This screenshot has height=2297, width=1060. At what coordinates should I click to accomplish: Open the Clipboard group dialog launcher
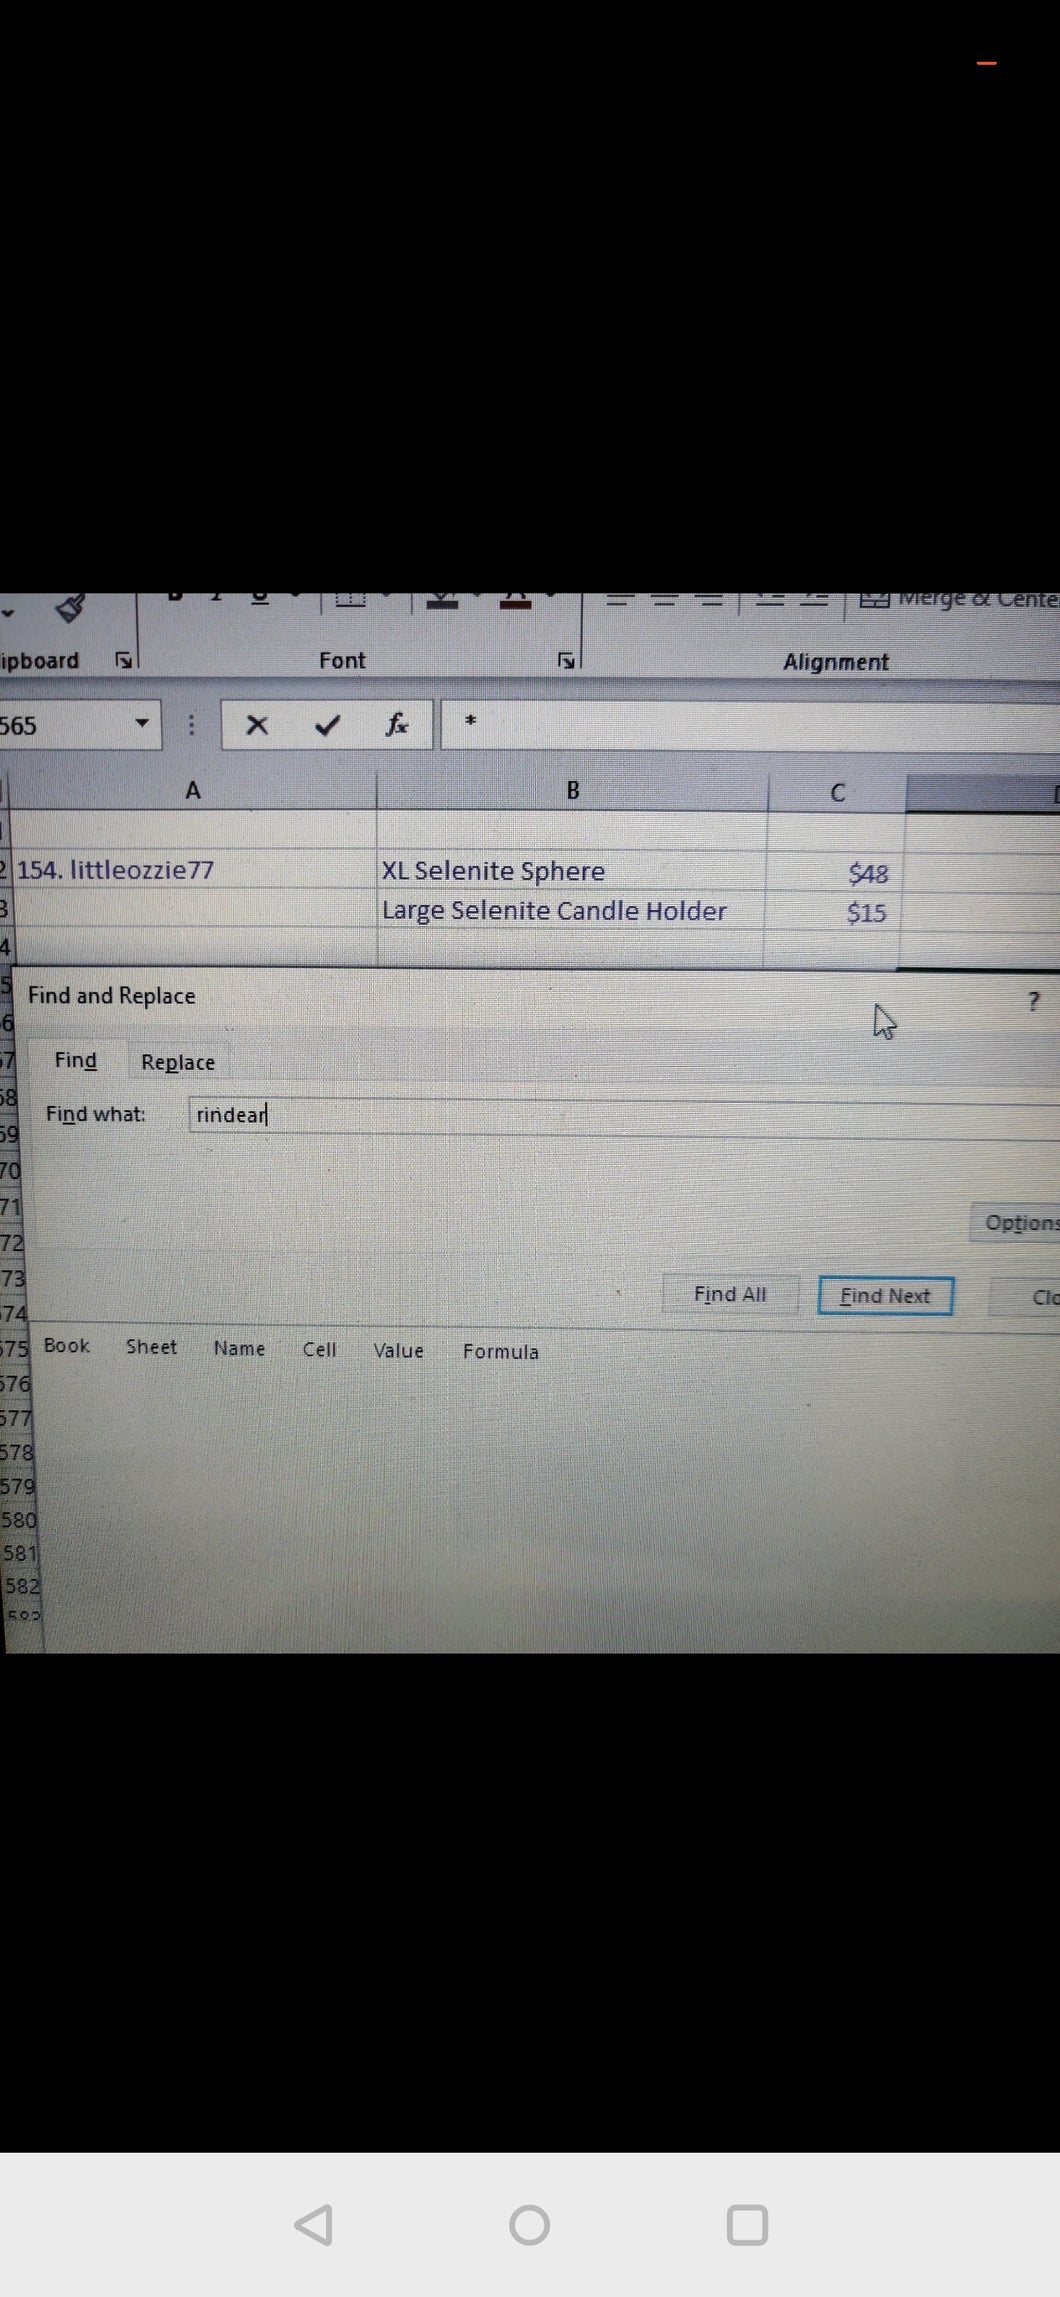[123, 660]
